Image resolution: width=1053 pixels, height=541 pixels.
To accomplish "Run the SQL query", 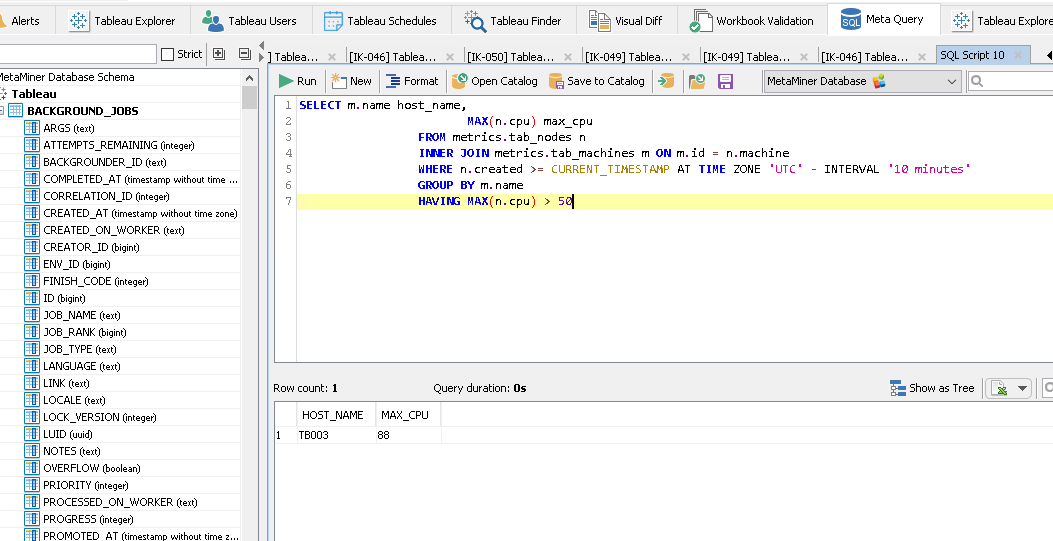I will coord(297,81).
